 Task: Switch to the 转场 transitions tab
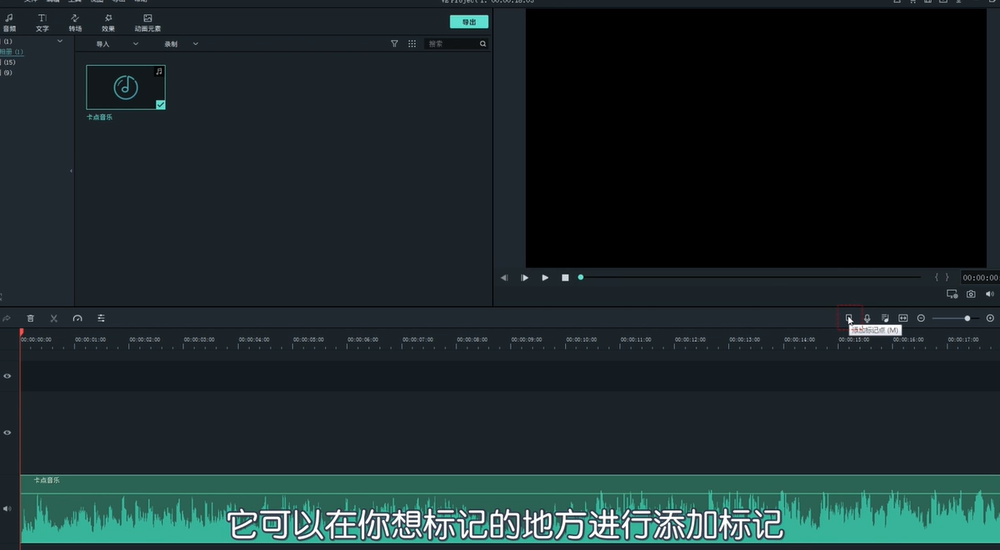(75, 22)
